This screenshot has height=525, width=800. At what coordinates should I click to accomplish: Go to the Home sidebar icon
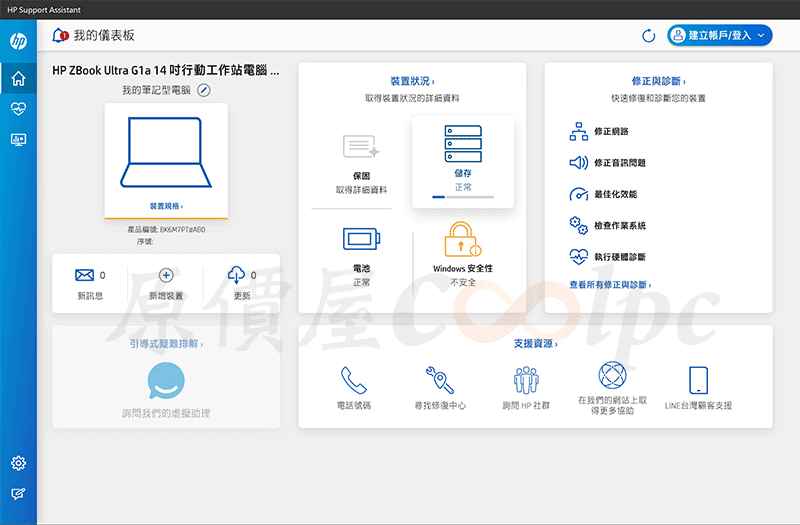(x=18, y=78)
